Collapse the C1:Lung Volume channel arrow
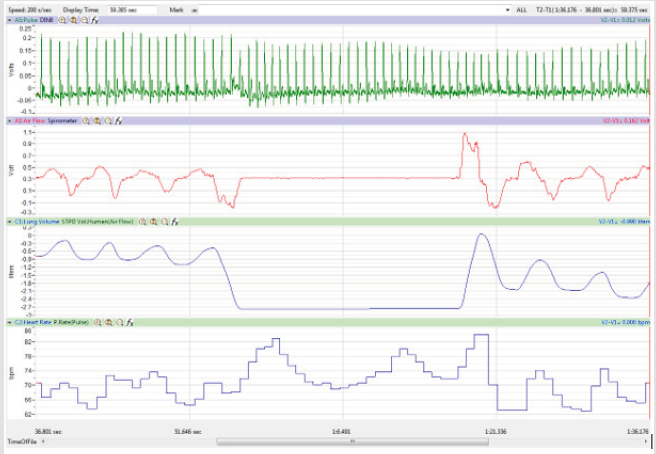 tap(9, 221)
